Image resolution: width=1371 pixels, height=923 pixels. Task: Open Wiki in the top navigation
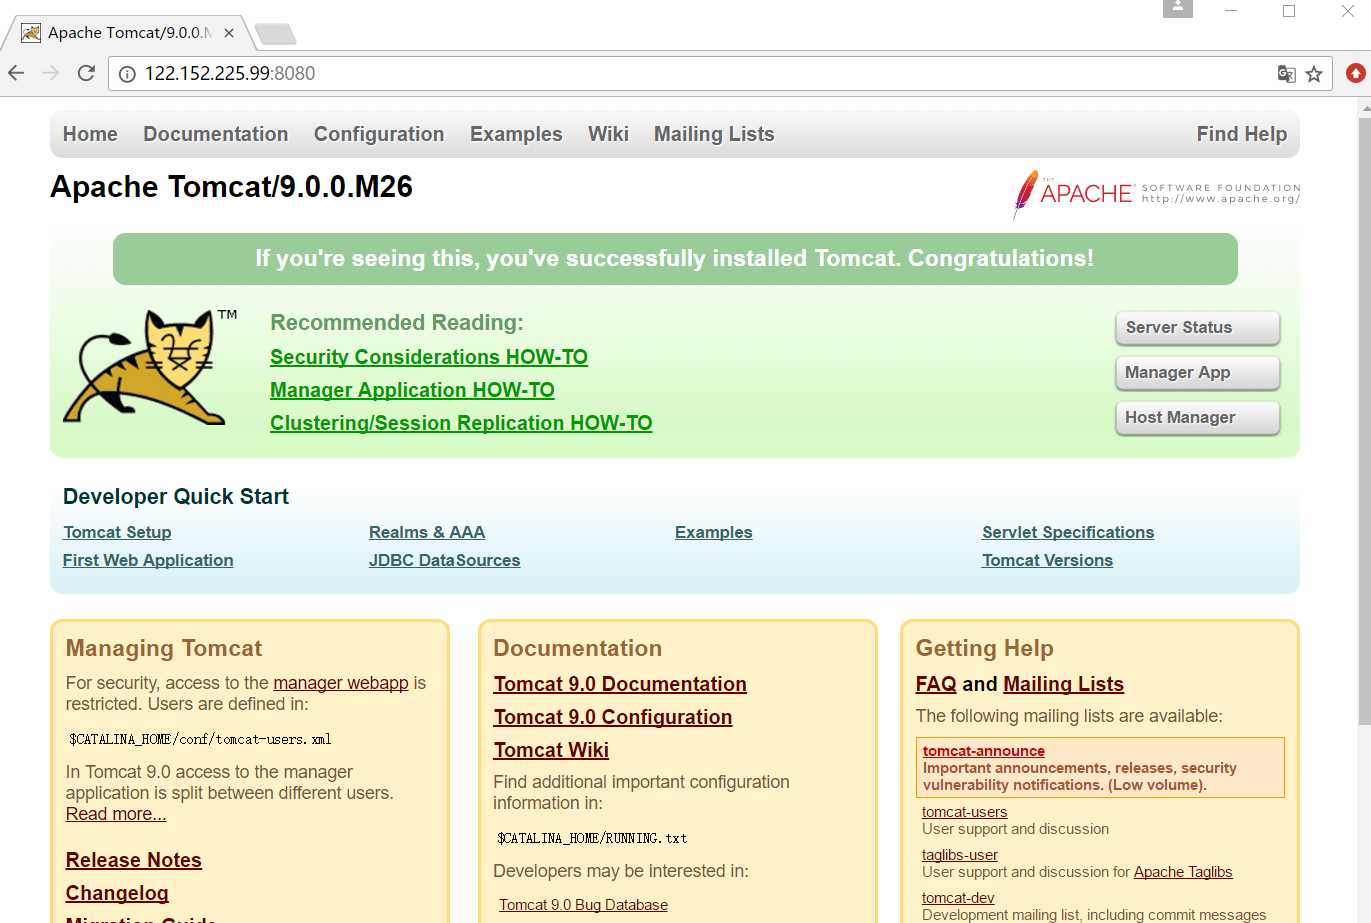[608, 134]
